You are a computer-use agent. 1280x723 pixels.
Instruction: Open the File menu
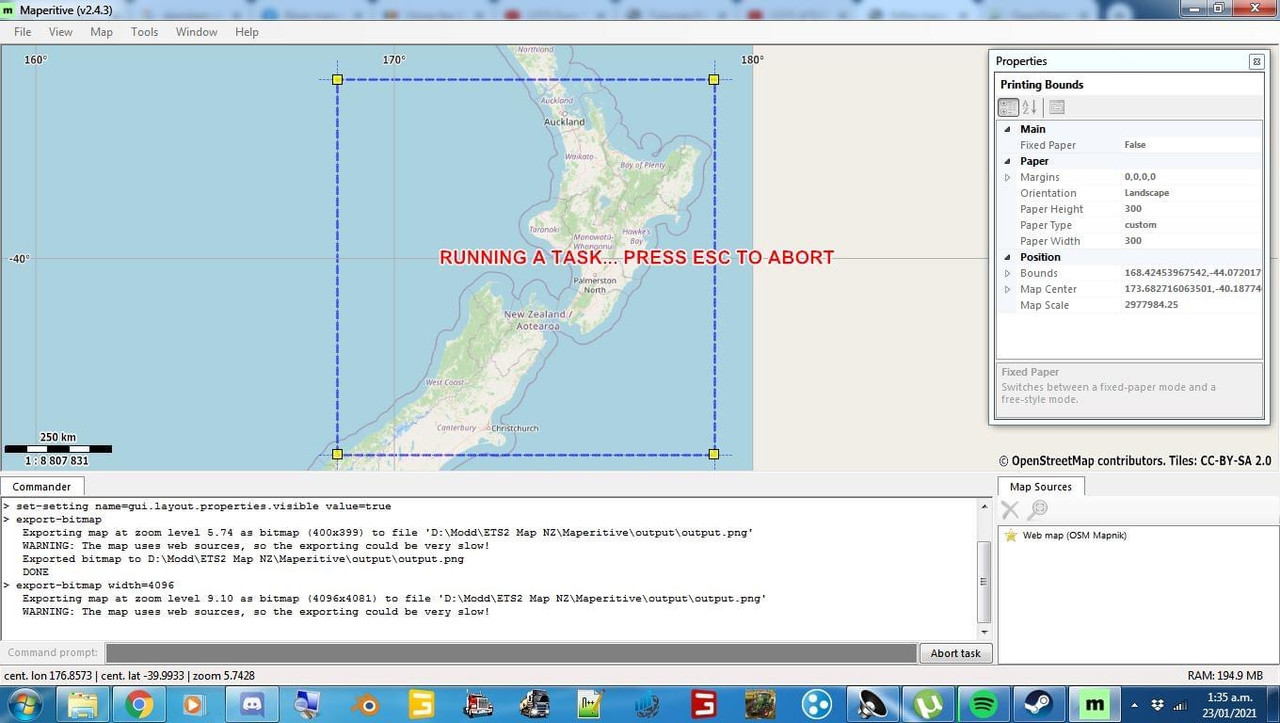pyautogui.click(x=22, y=32)
